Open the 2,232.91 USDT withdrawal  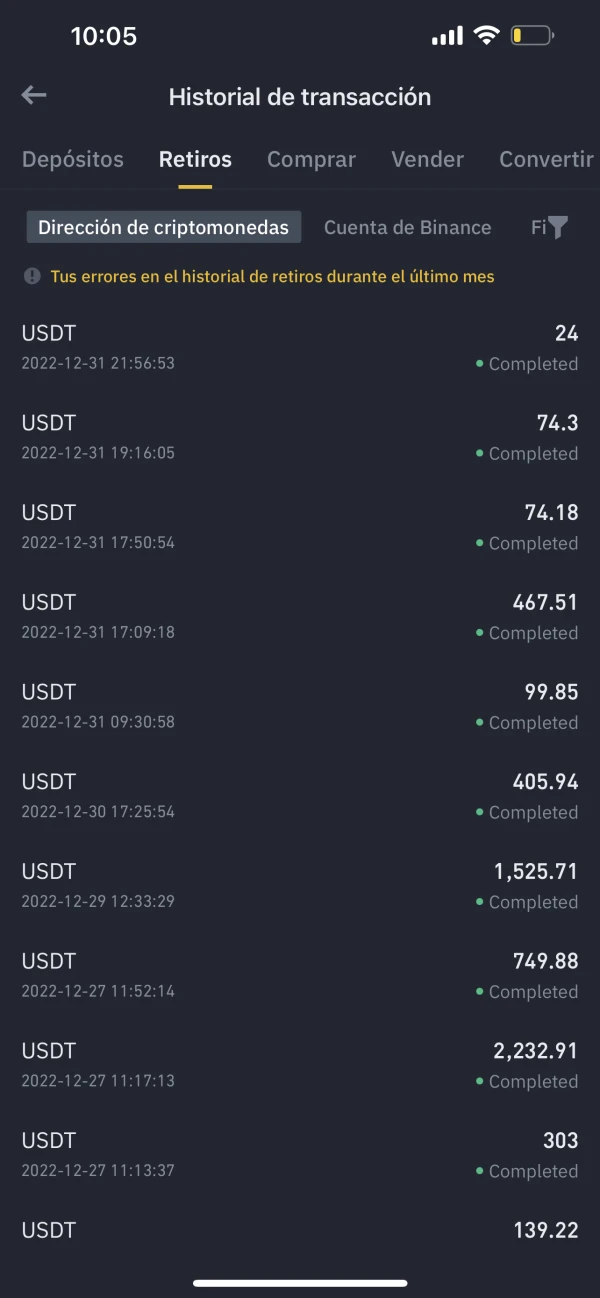[x=300, y=1064]
